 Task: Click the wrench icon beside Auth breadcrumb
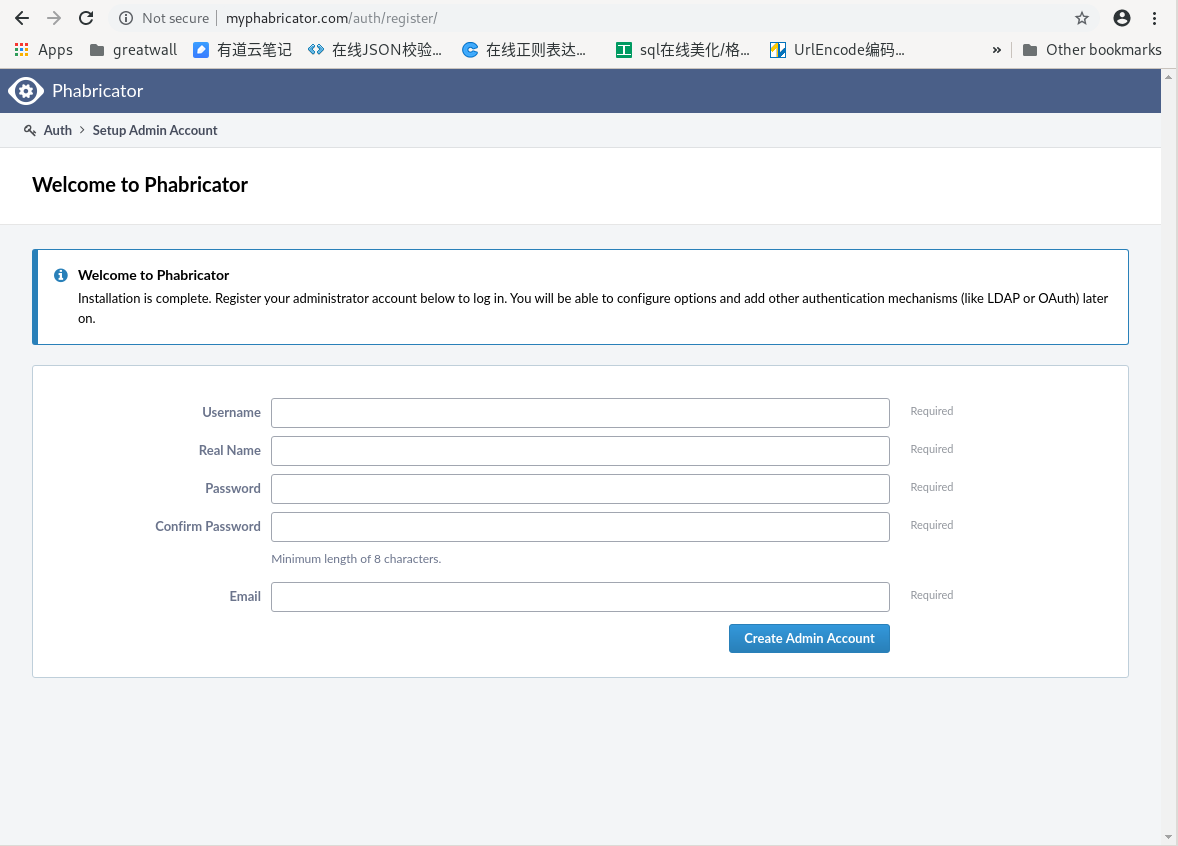(x=29, y=130)
